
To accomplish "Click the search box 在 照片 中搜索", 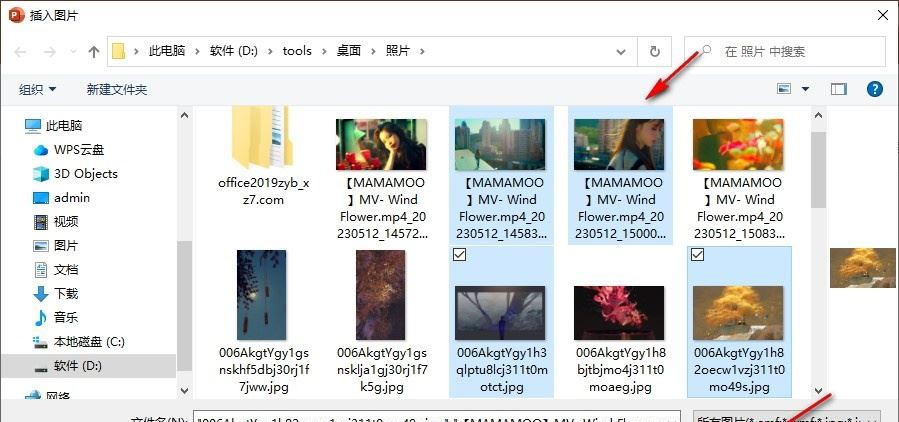I will tap(785, 52).
